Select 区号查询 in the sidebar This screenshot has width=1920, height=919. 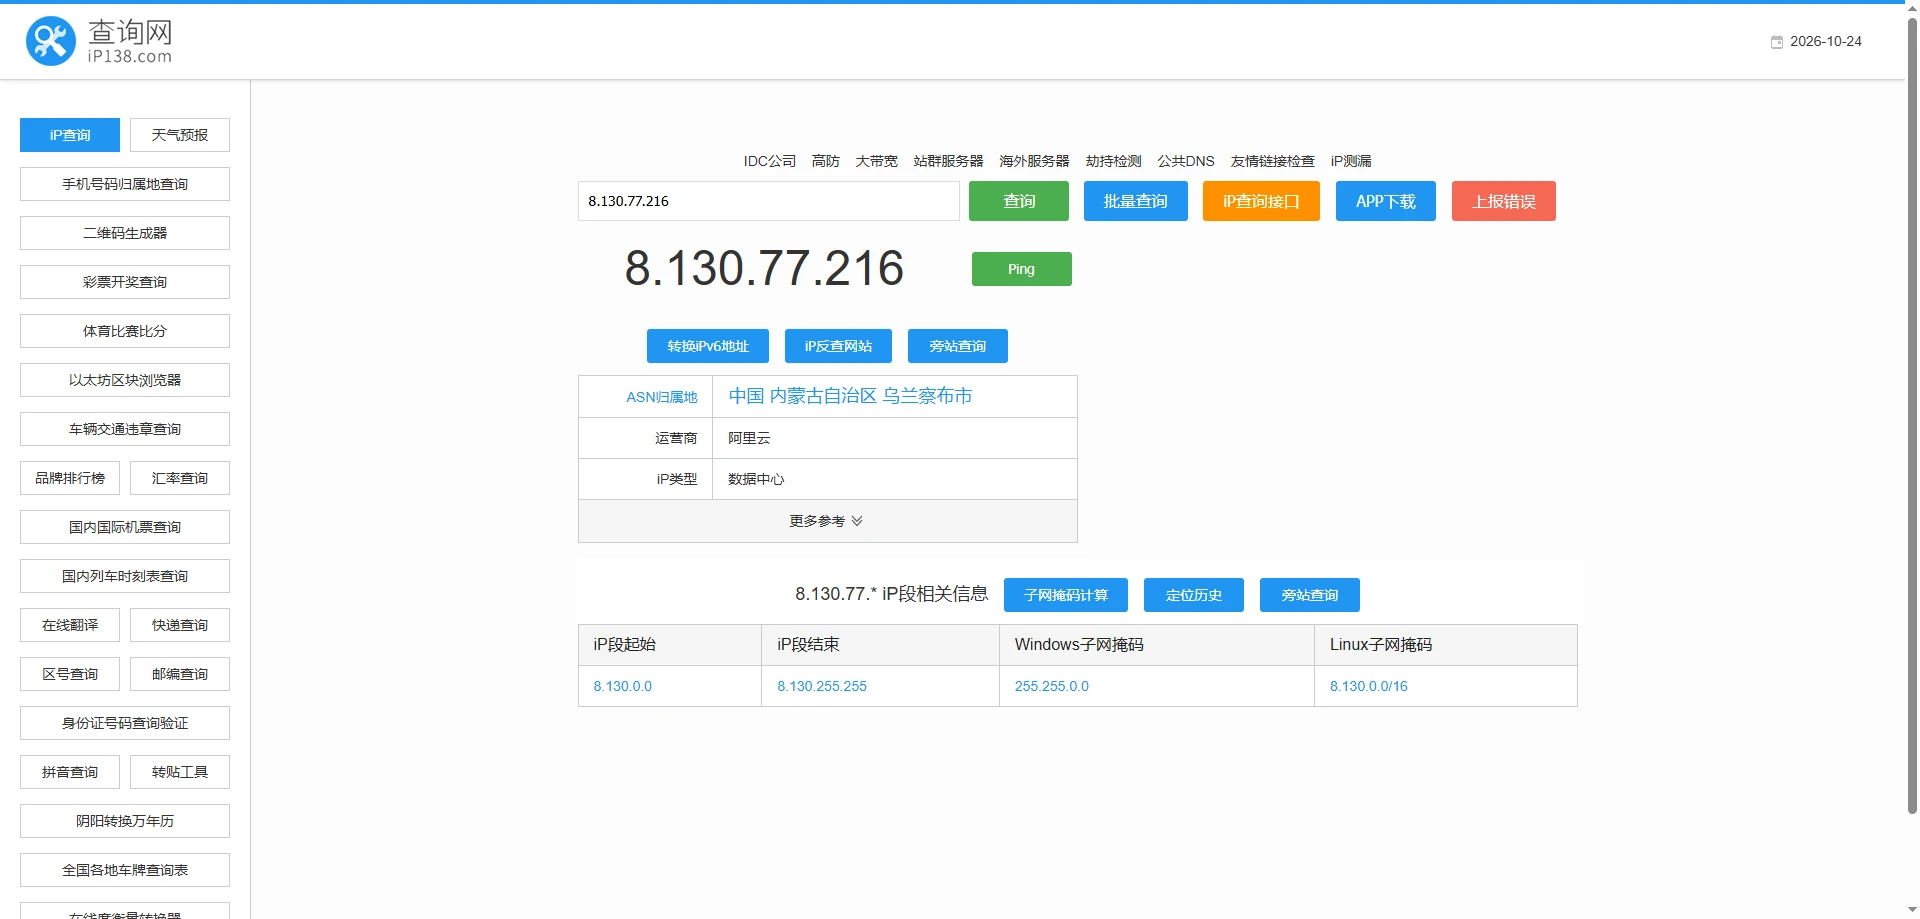click(70, 674)
